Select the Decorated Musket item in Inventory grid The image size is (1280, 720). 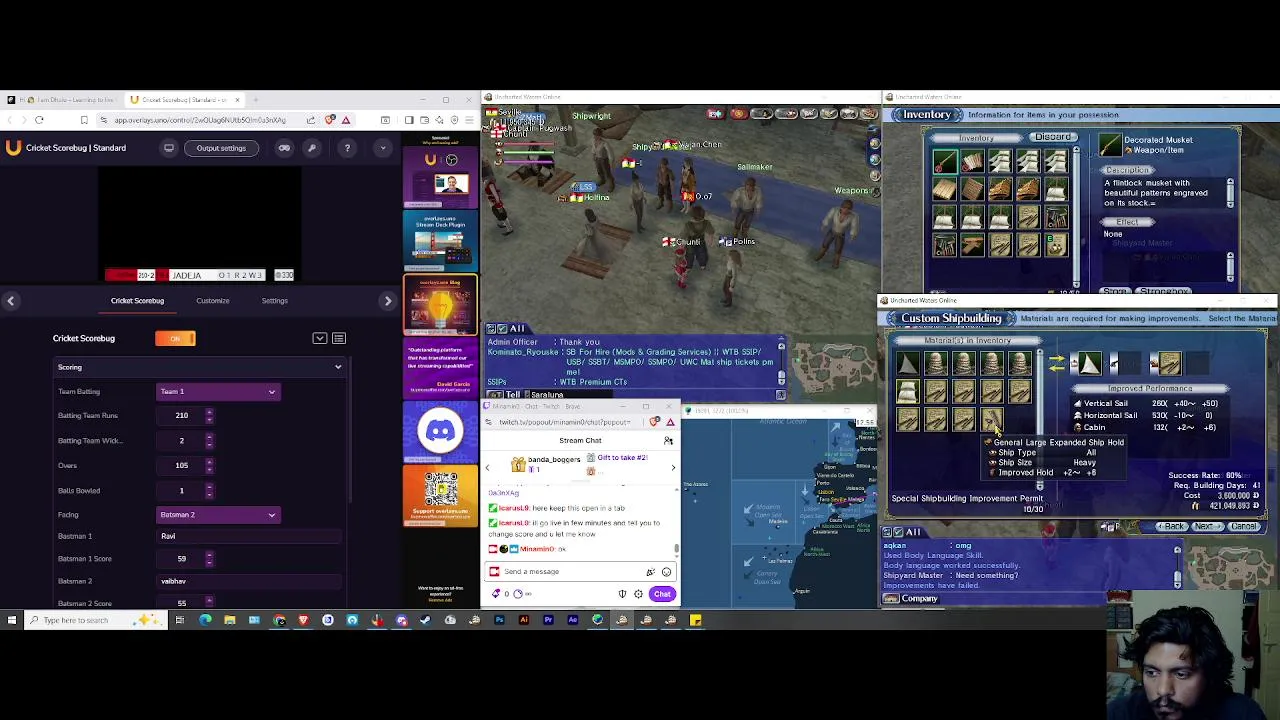(945, 161)
